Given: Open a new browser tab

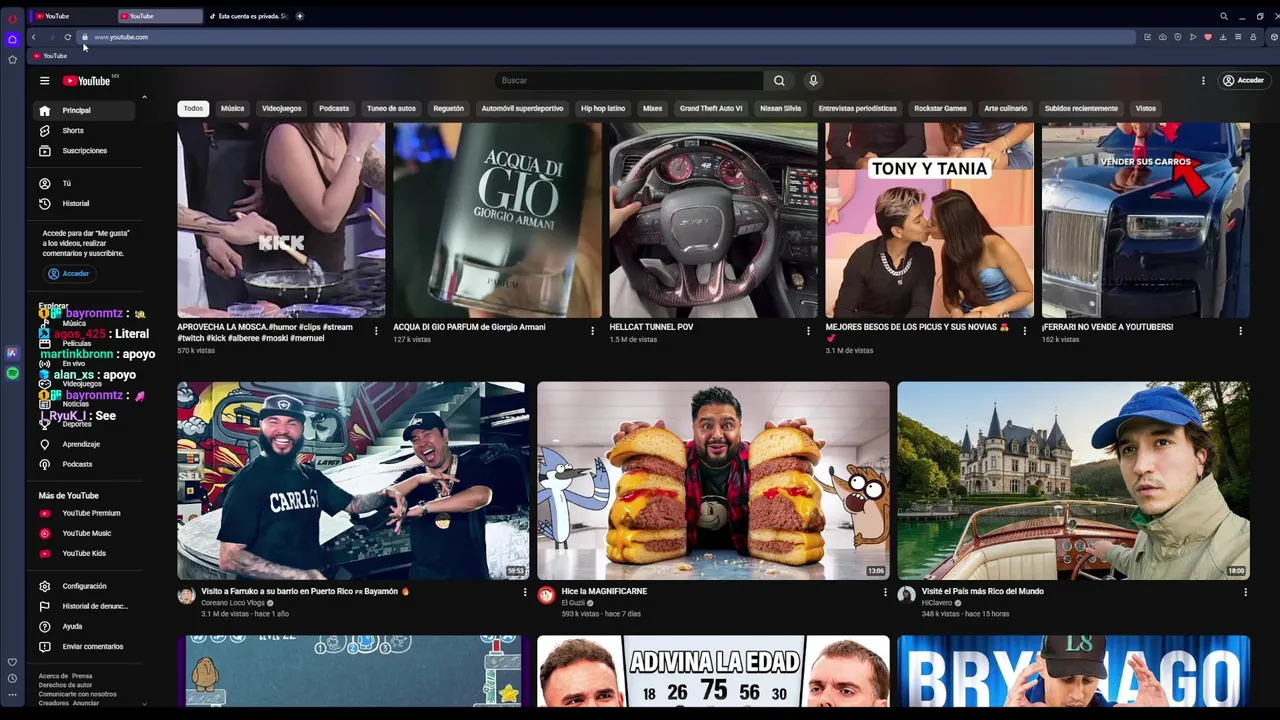Looking at the screenshot, I should click(299, 16).
